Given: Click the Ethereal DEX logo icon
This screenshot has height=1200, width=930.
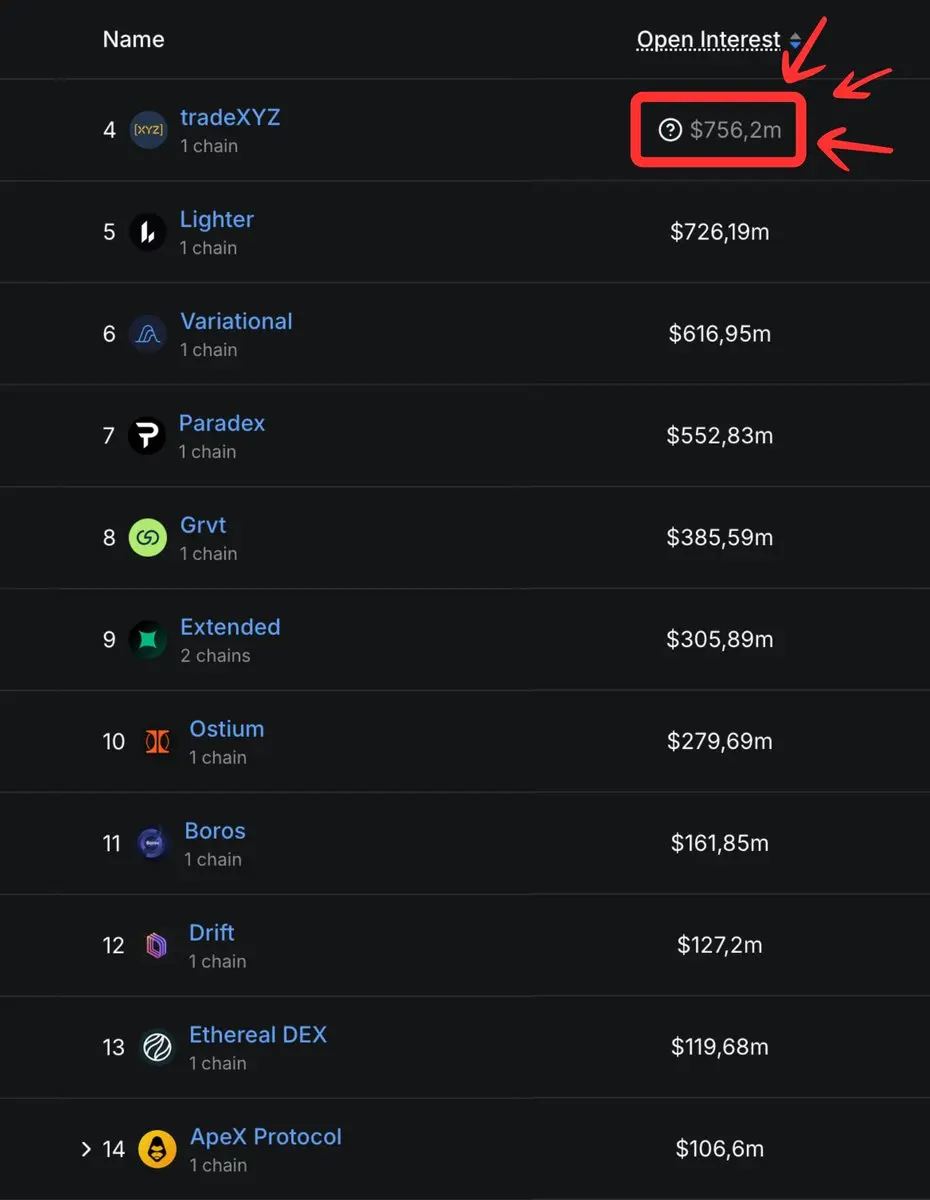Looking at the screenshot, I should pyautogui.click(x=157, y=1048).
